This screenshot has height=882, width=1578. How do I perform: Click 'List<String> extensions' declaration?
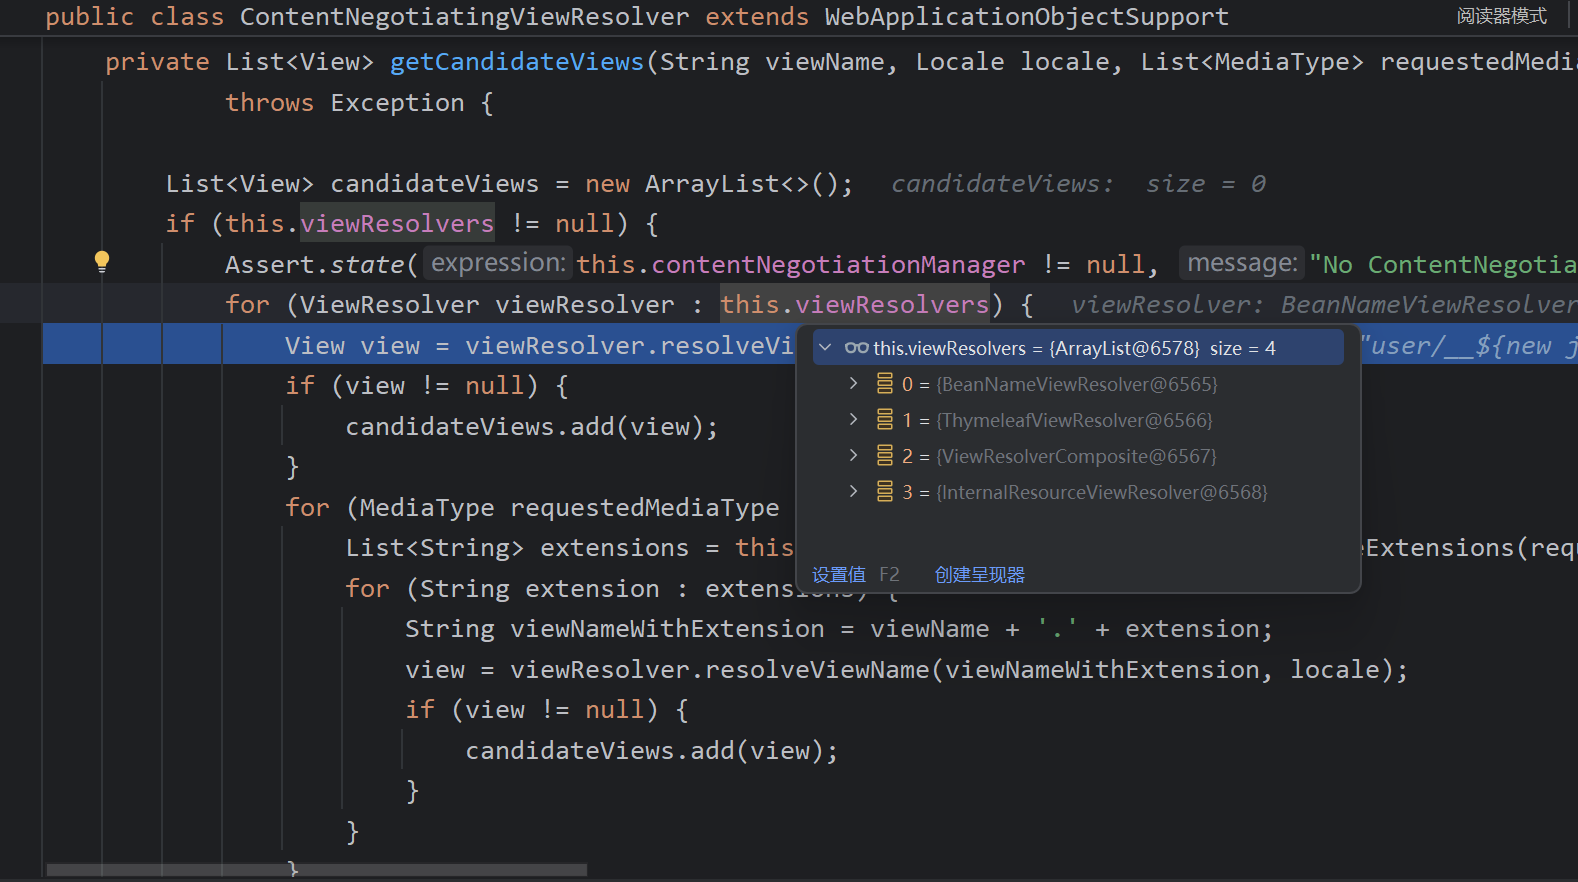point(517,548)
